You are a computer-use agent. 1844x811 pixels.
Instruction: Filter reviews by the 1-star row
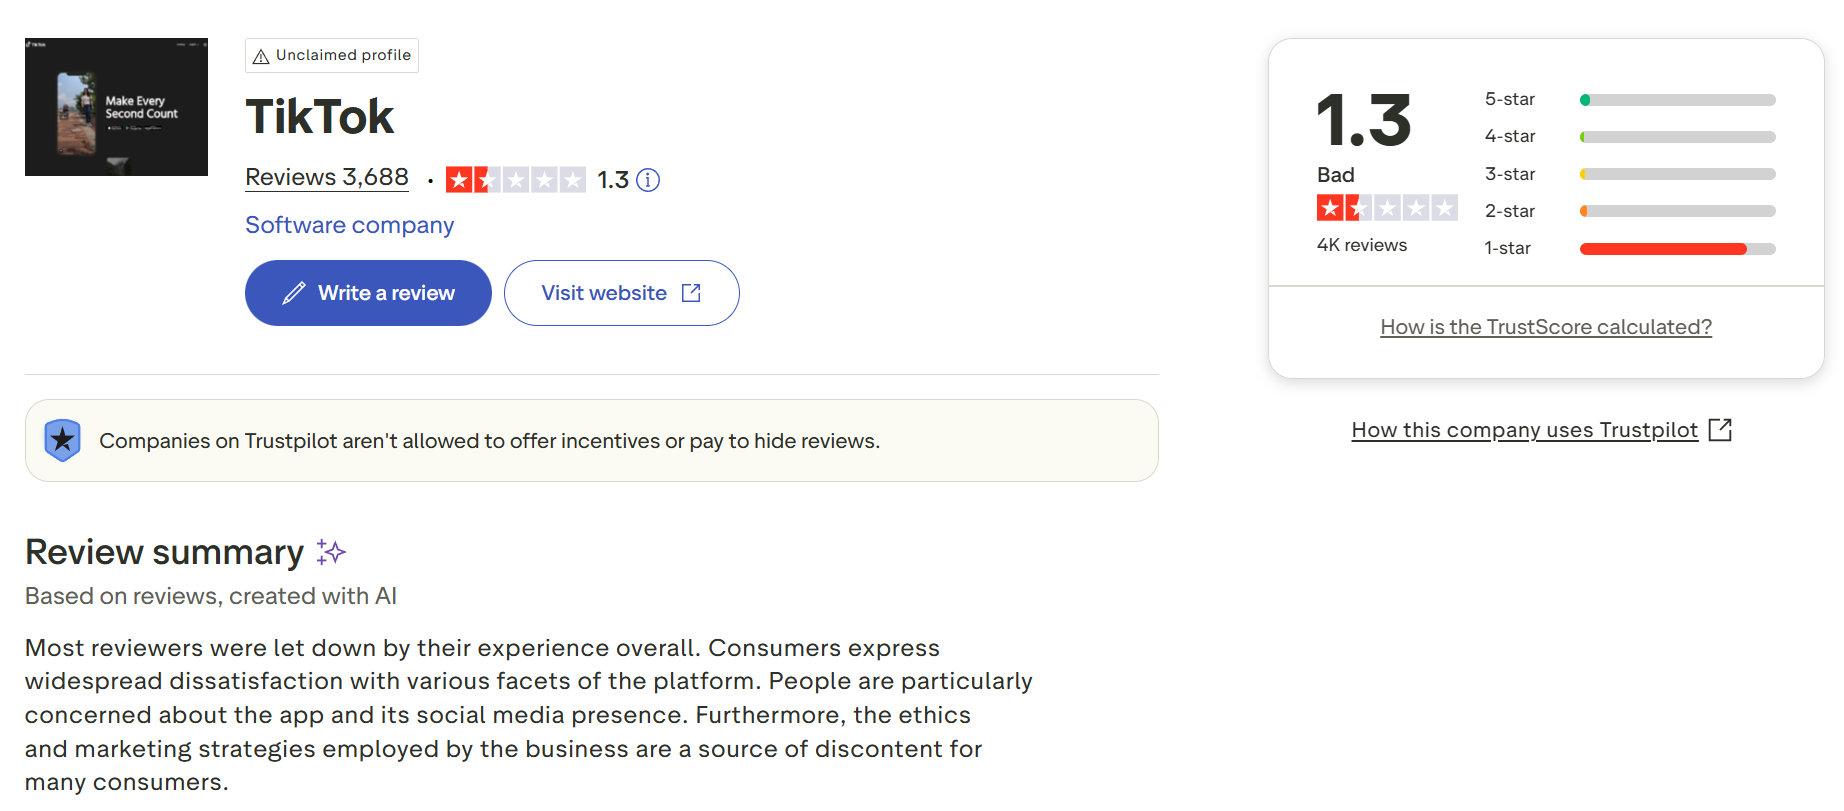tap(1629, 249)
